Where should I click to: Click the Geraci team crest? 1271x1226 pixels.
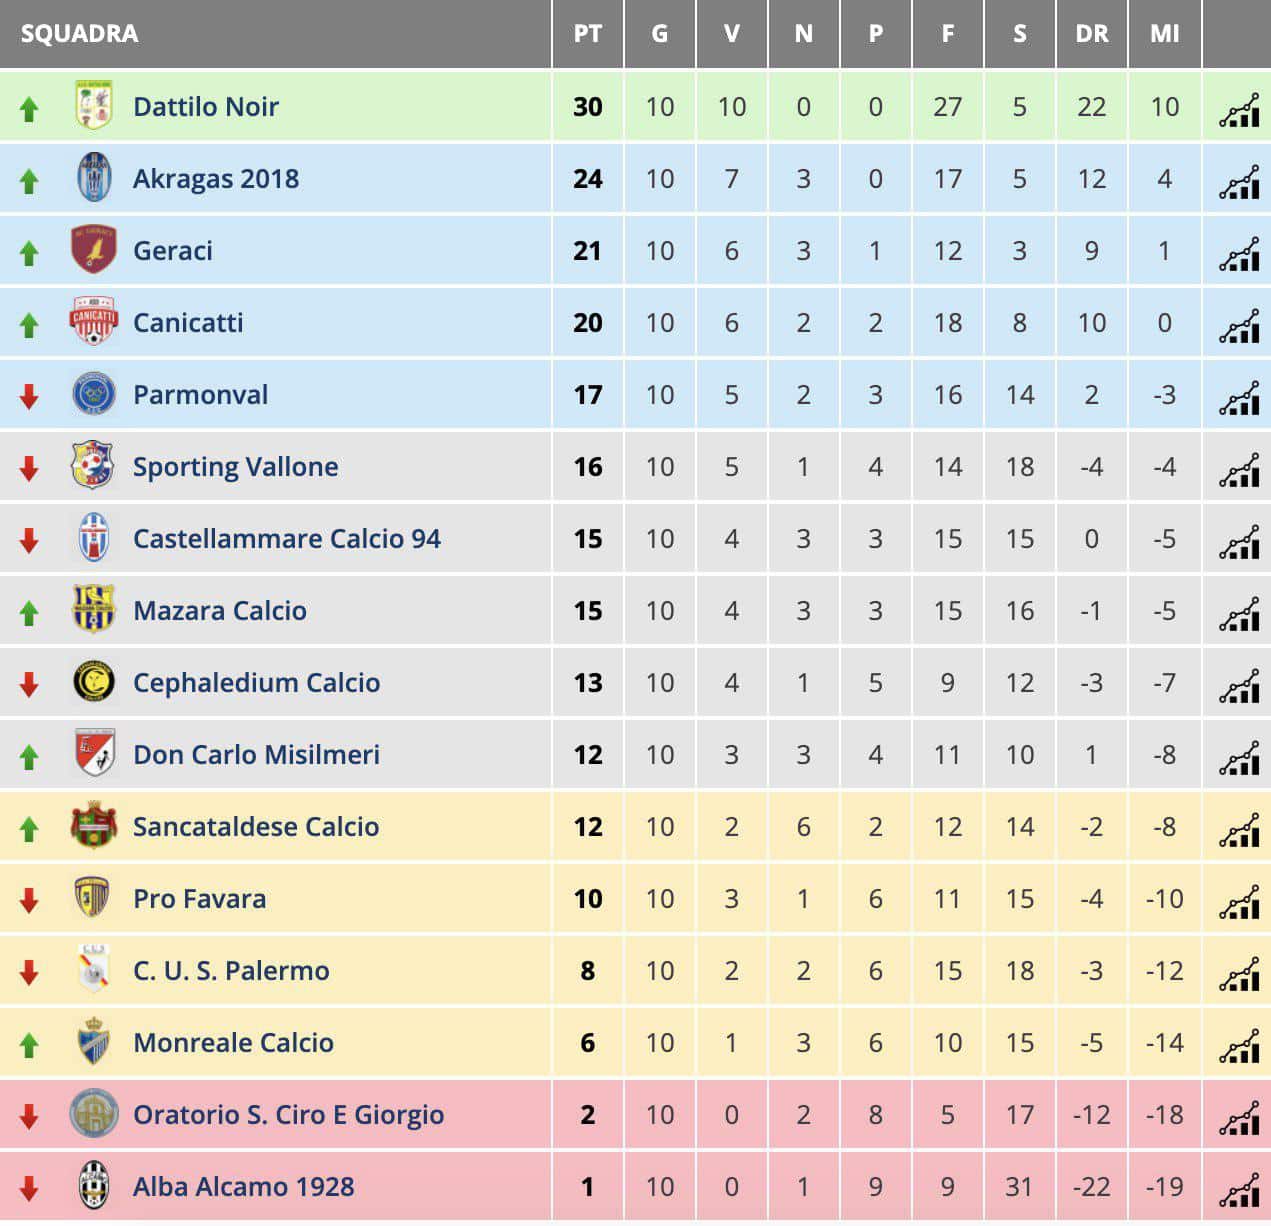click(x=94, y=250)
